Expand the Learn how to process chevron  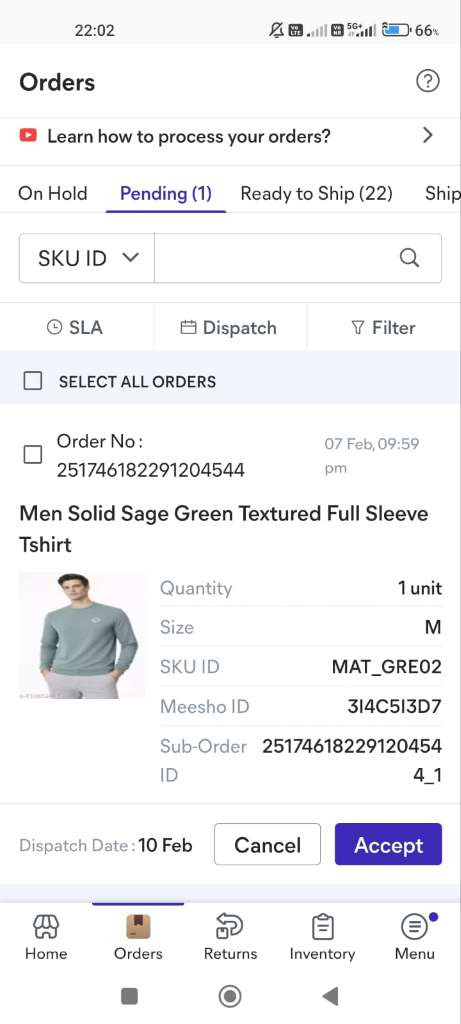[428, 136]
